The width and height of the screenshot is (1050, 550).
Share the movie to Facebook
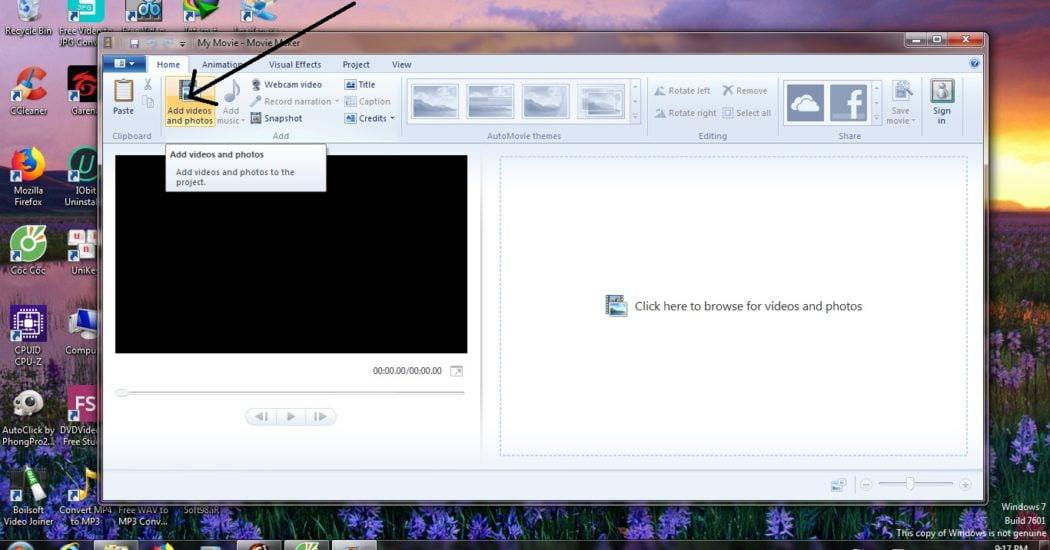(x=848, y=102)
